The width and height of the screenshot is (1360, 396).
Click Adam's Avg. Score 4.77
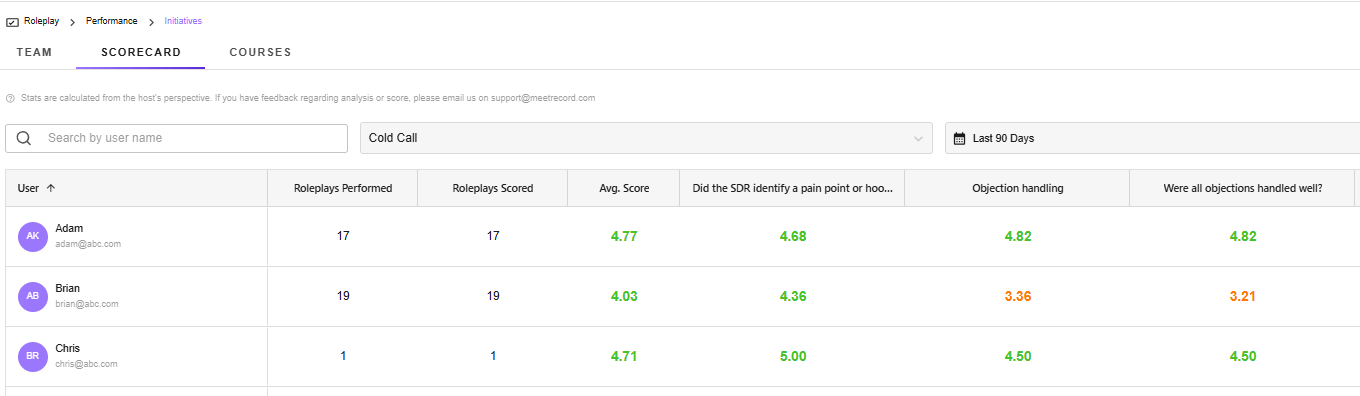tap(624, 236)
